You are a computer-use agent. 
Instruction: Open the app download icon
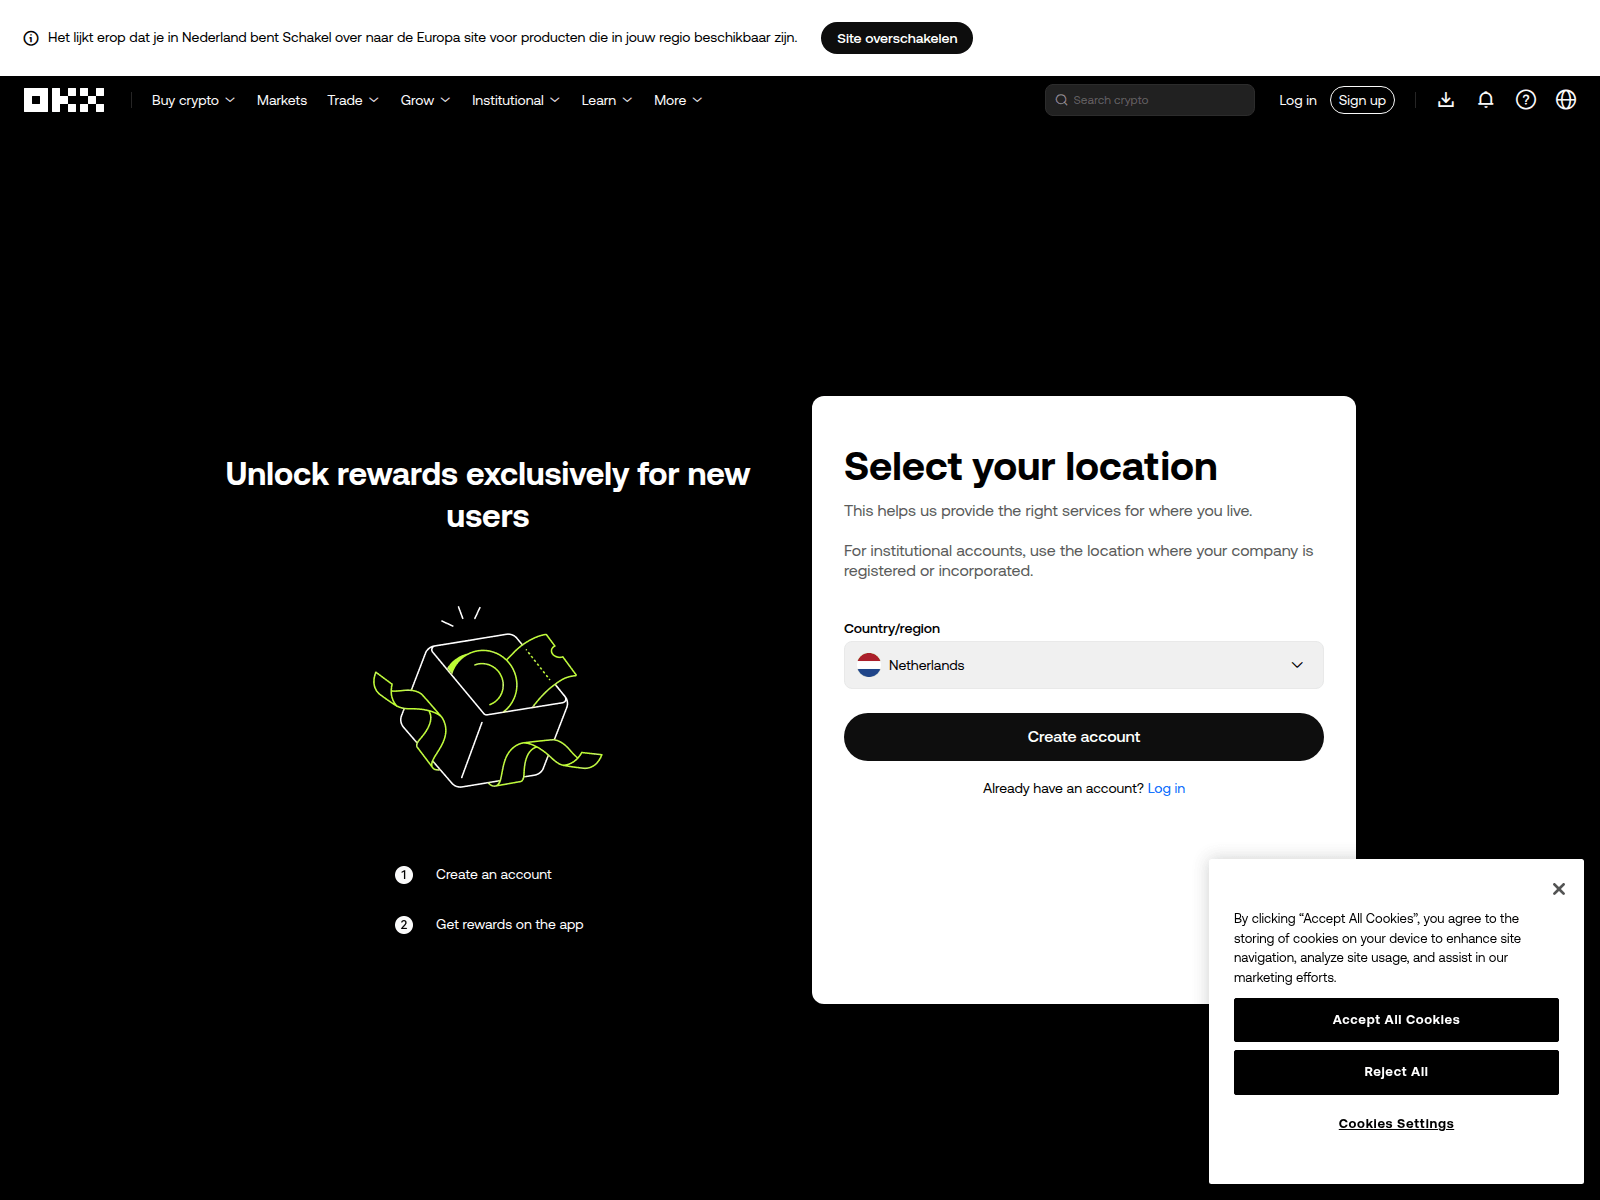tap(1446, 99)
